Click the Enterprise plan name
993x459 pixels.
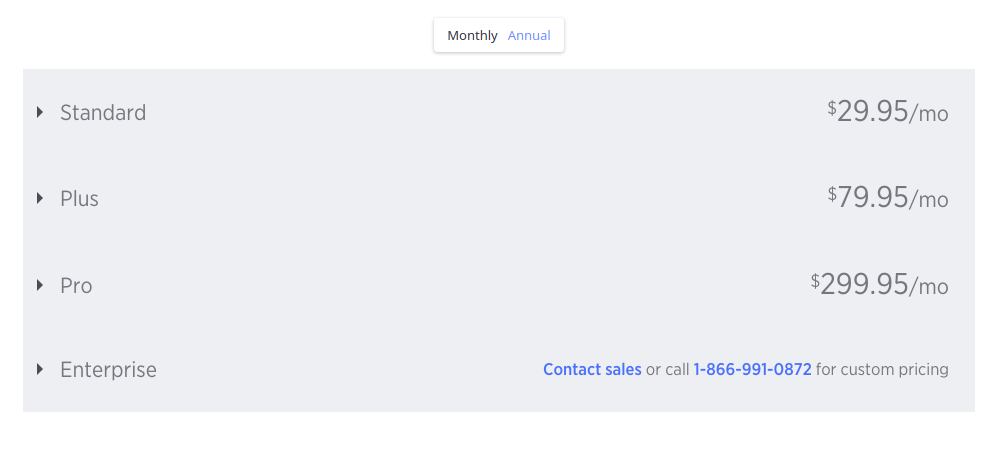tap(108, 370)
